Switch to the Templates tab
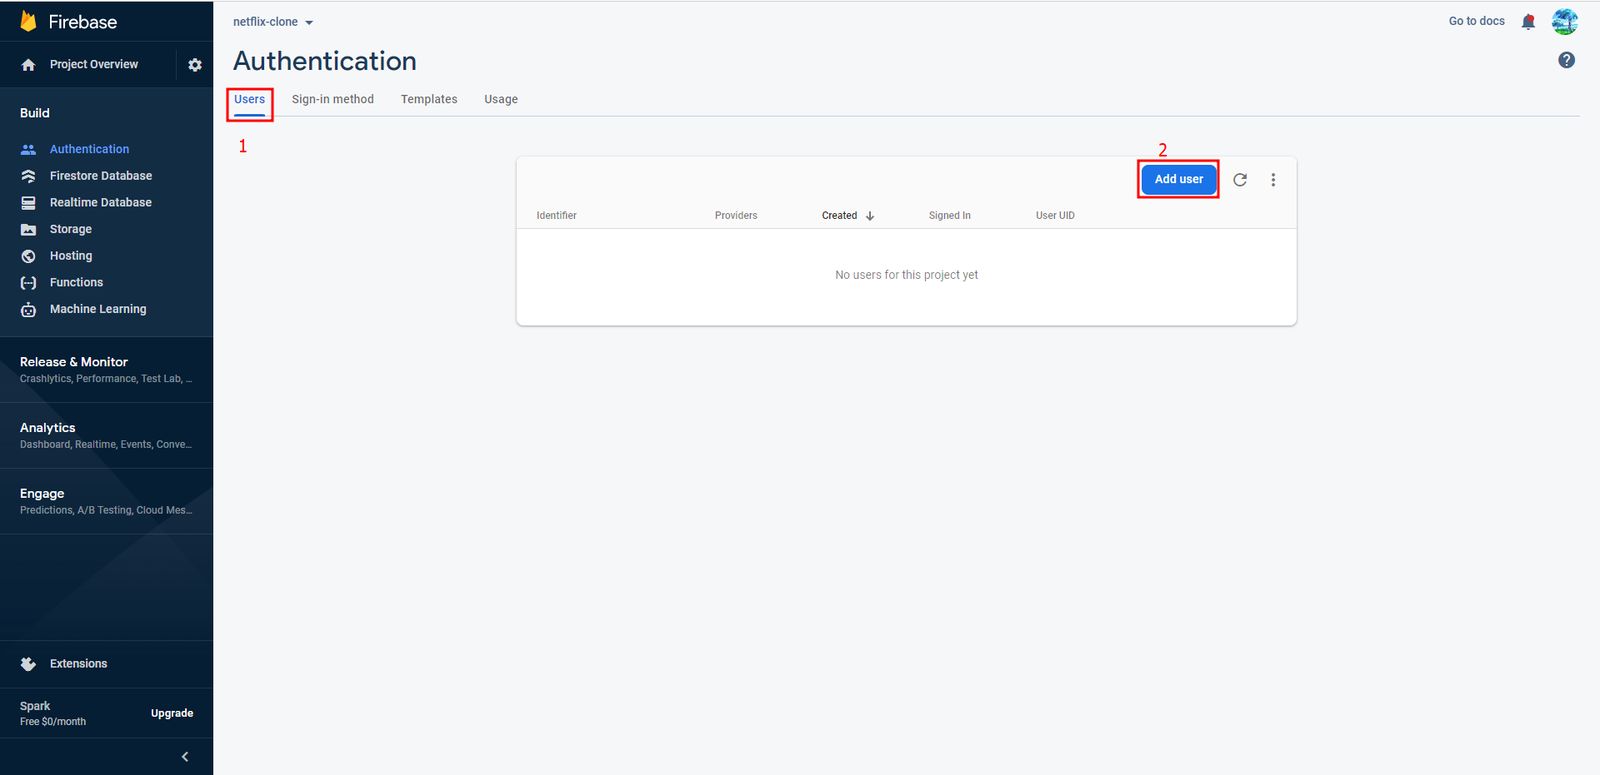This screenshot has width=1600, height=775. click(429, 99)
